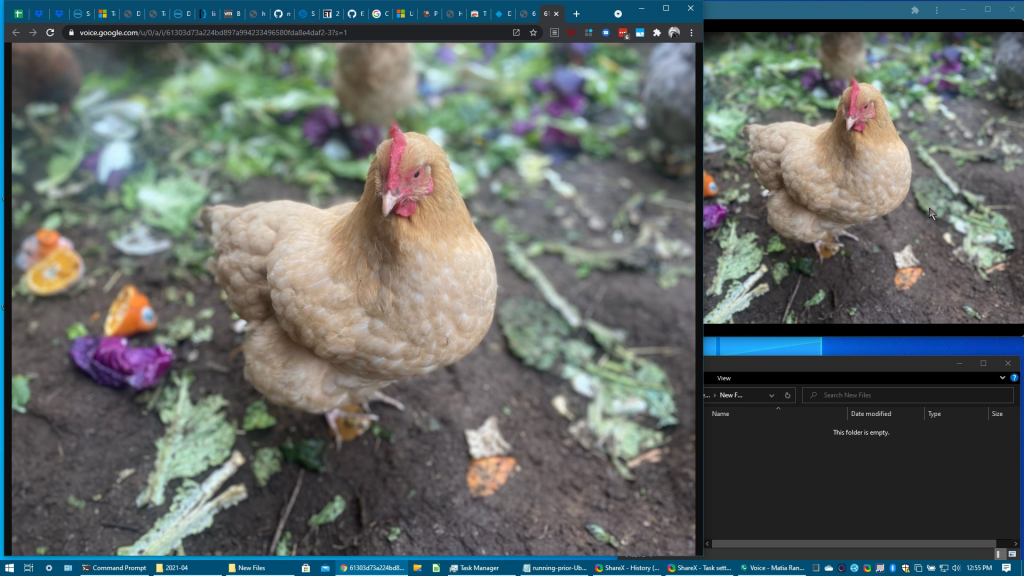
Task: Open ShareX - Task settings taskbar button
Action: [x=699, y=568]
